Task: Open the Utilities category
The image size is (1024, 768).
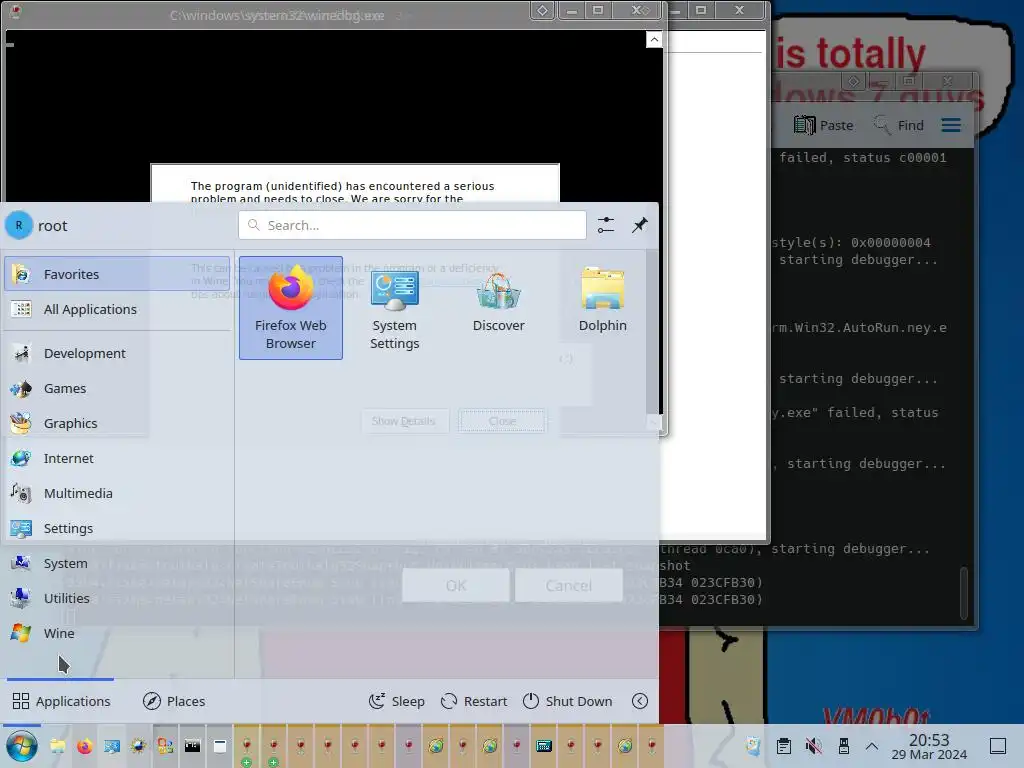Action: click(117, 598)
